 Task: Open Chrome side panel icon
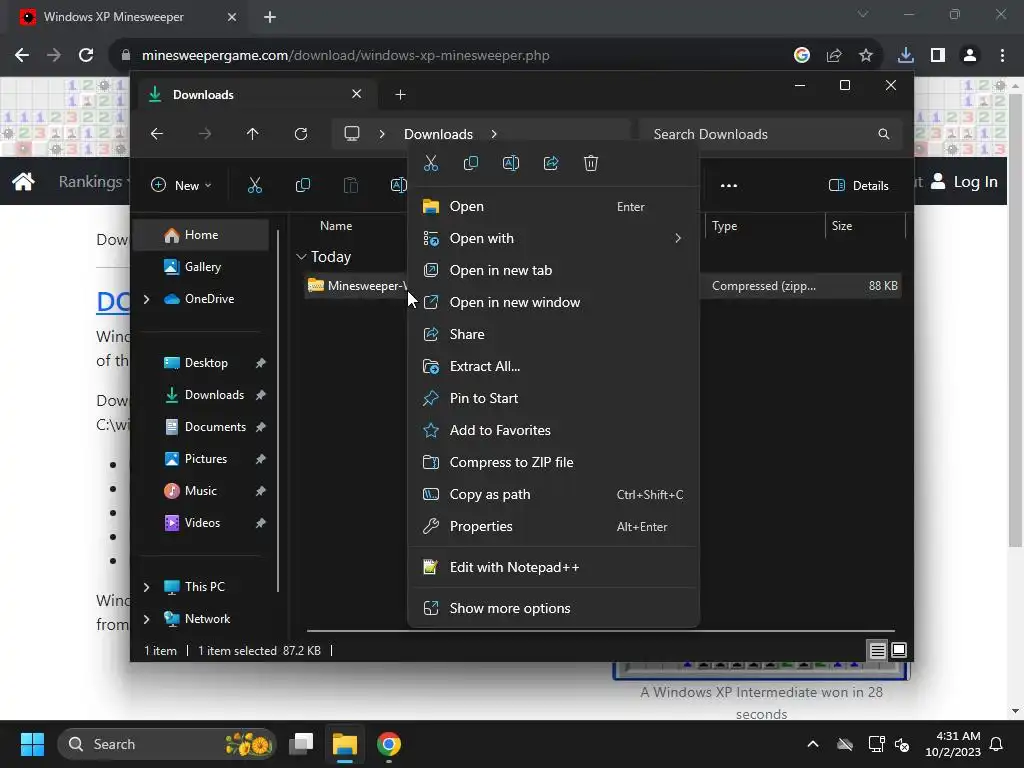coord(938,56)
